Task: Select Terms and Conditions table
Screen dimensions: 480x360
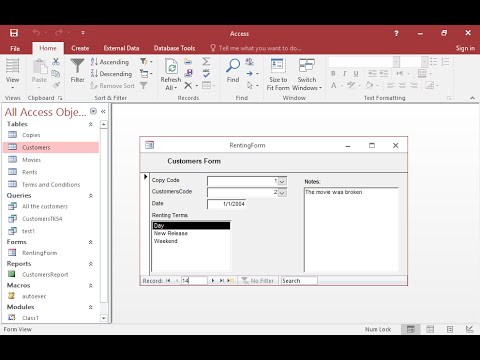Action: 51,184
